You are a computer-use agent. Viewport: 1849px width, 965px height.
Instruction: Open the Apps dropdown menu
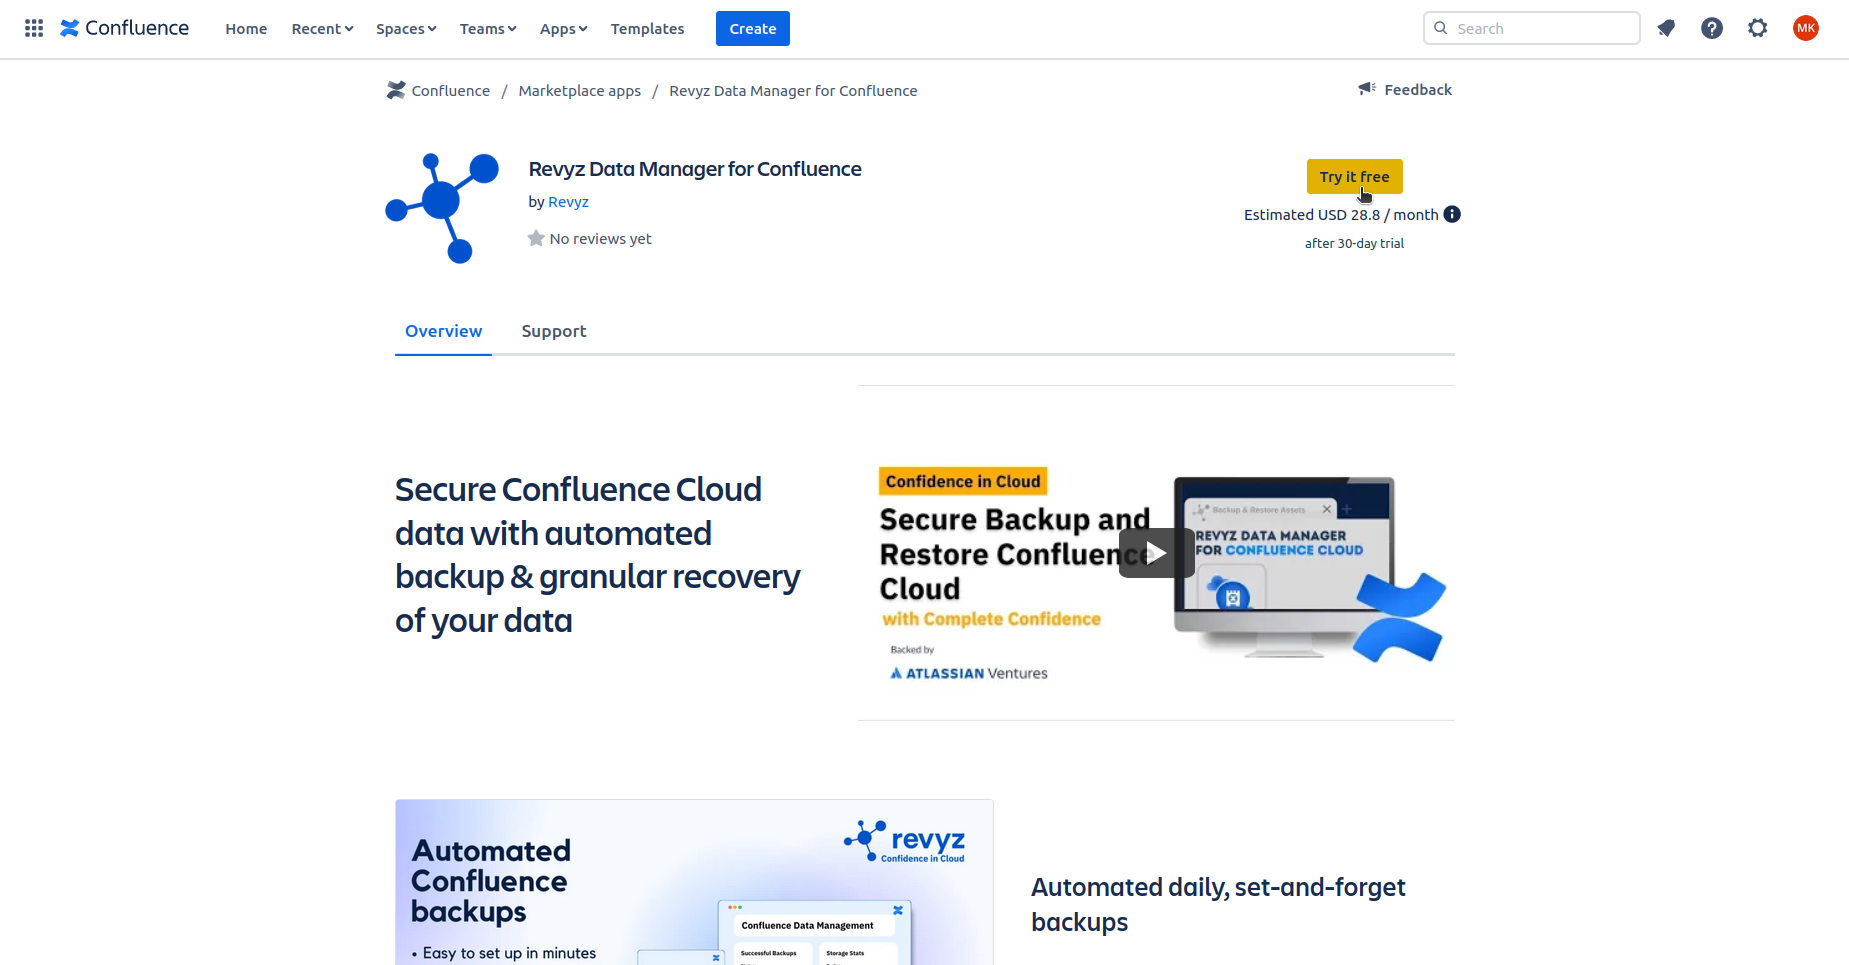pyautogui.click(x=563, y=29)
